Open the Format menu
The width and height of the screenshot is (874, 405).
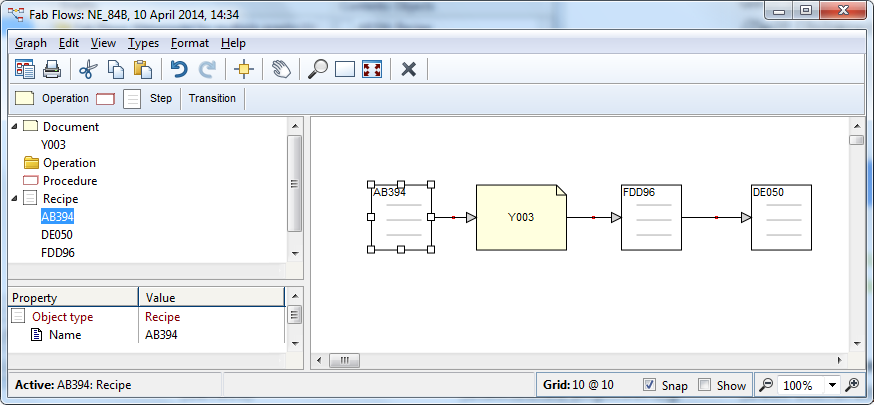tap(190, 43)
